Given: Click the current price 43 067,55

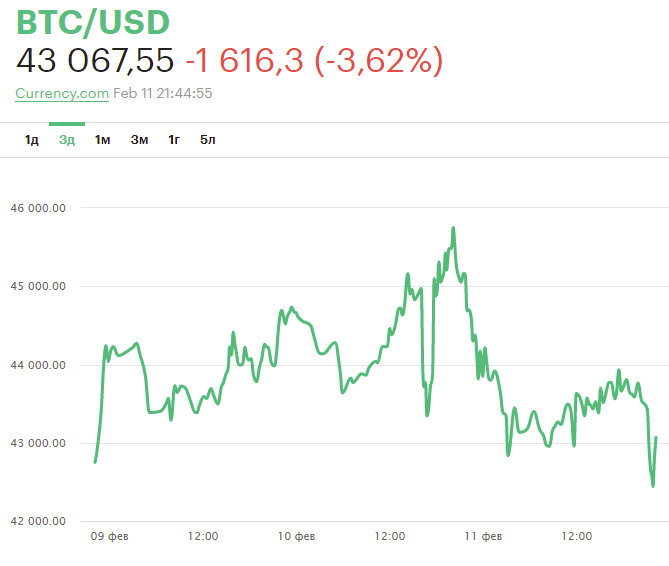Looking at the screenshot, I should [95, 61].
